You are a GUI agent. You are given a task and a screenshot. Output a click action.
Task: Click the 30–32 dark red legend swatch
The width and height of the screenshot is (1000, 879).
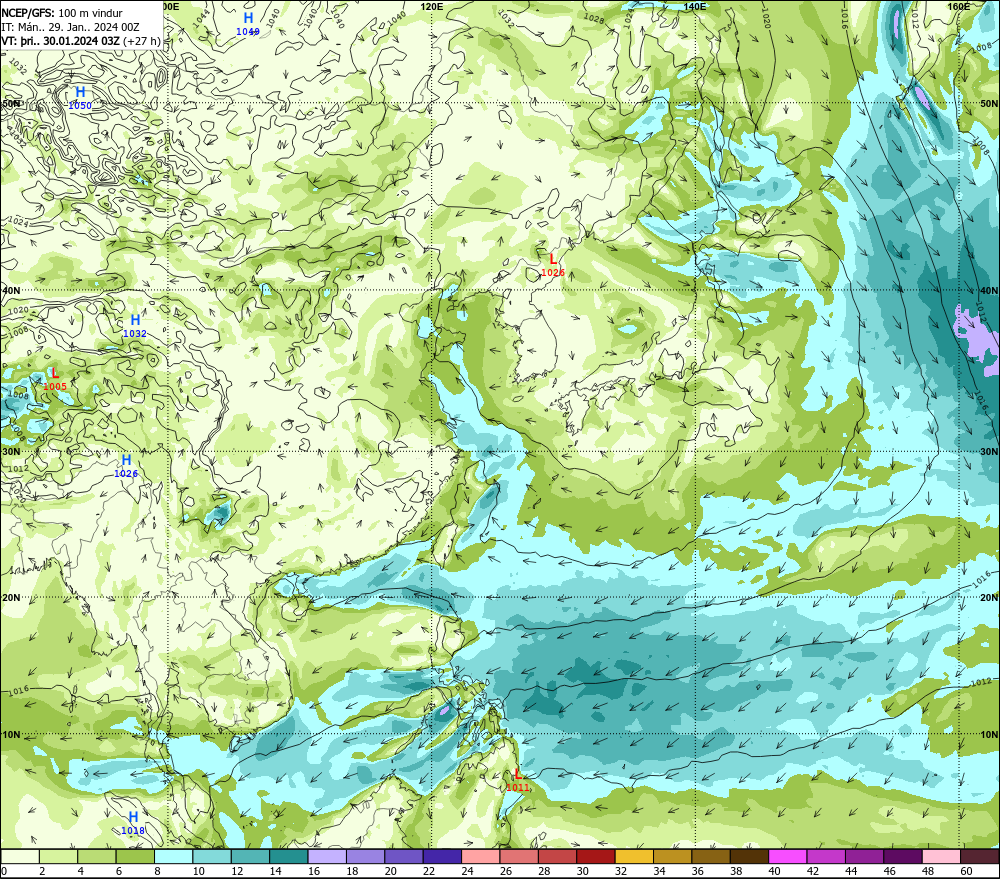point(596,856)
